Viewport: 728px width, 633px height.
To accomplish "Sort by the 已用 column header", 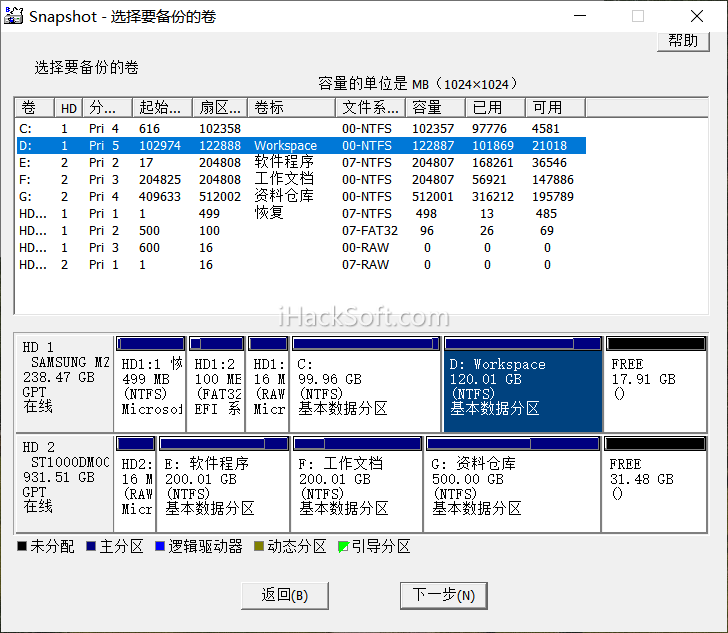I will click(495, 108).
